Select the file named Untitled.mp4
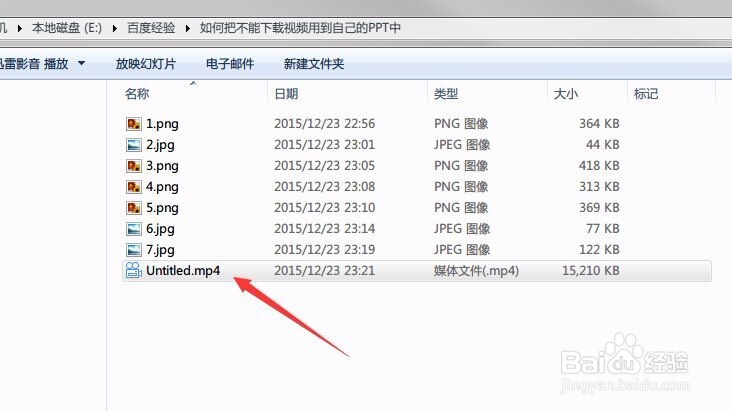The height and width of the screenshot is (411, 732). tap(183, 270)
